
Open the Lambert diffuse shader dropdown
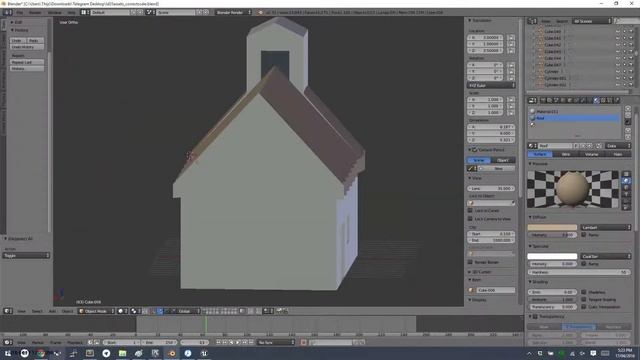pos(605,227)
